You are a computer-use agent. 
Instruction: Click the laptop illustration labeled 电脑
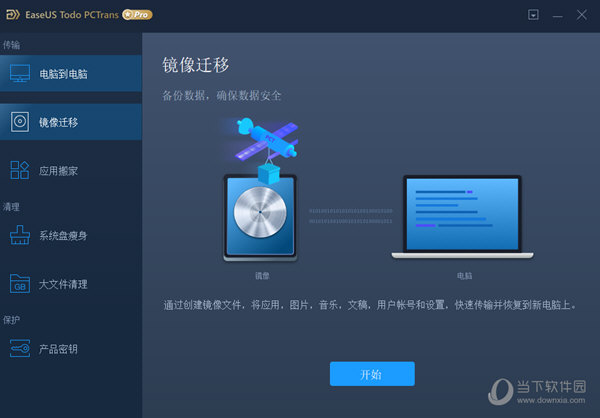pyautogui.click(x=462, y=217)
